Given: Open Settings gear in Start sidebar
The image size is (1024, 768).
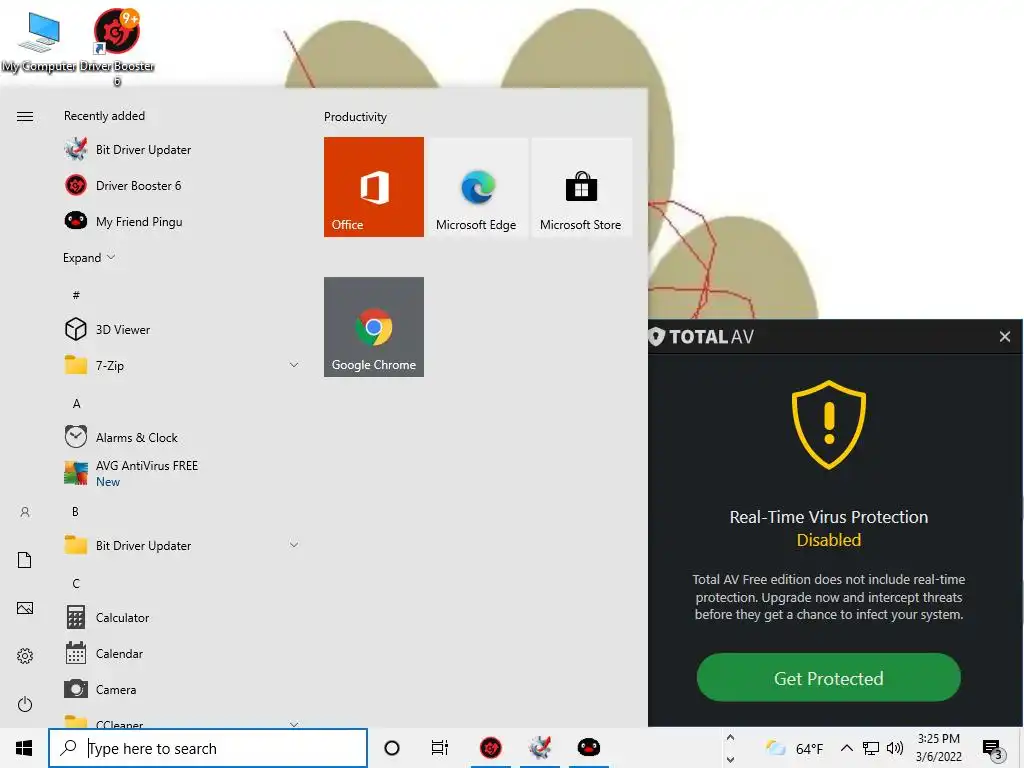Looking at the screenshot, I should [x=25, y=656].
